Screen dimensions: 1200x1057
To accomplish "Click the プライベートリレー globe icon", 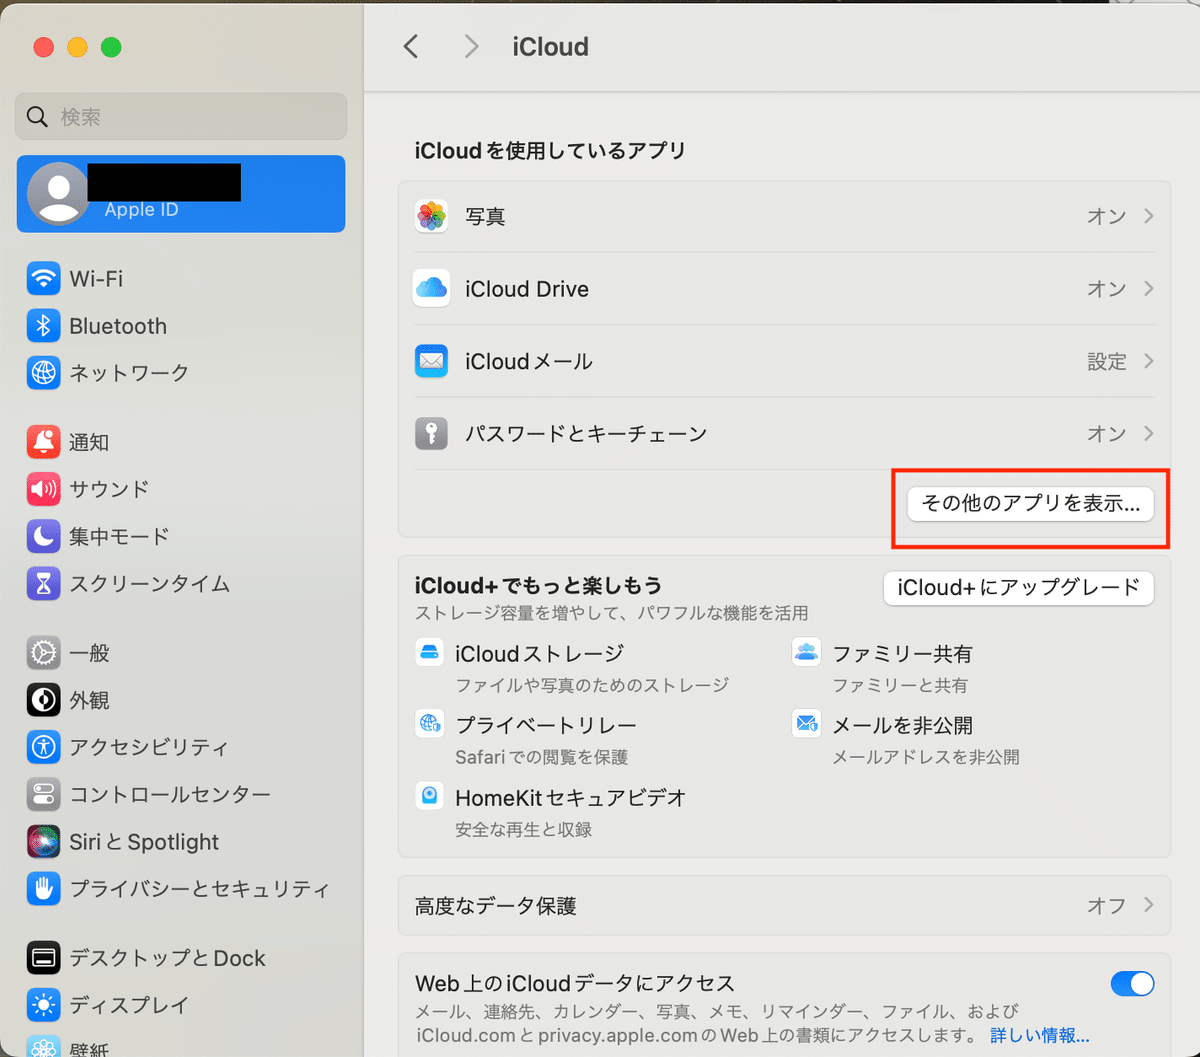I will tap(430, 724).
